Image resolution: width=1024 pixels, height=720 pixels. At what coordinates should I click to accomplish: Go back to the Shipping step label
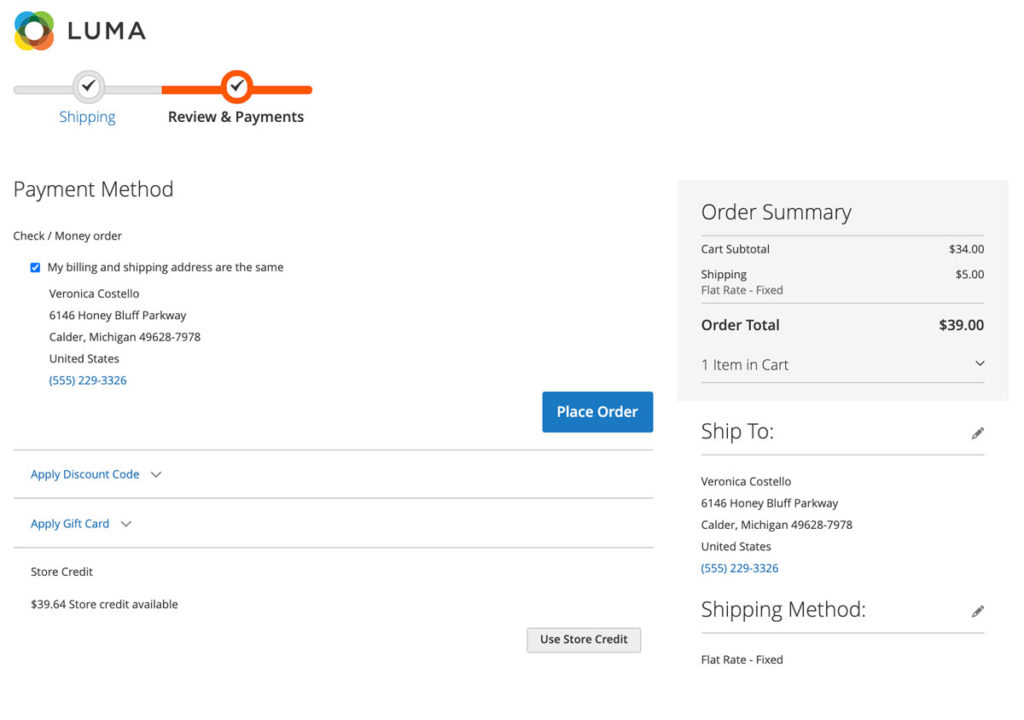click(x=87, y=117)
